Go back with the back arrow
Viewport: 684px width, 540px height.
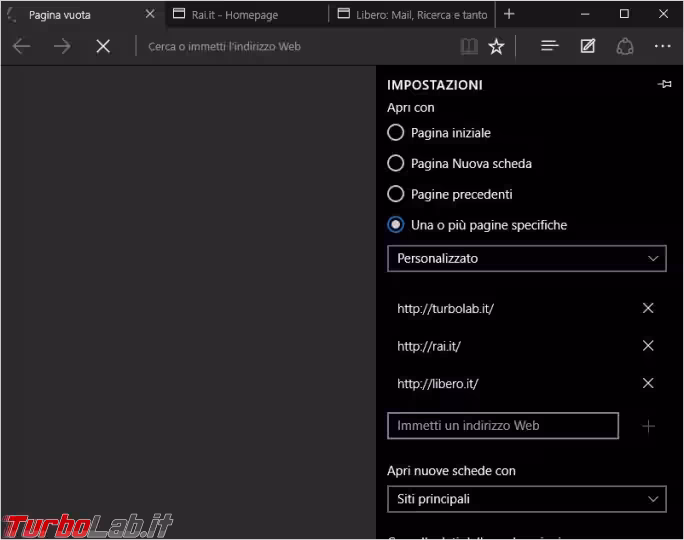21,46
